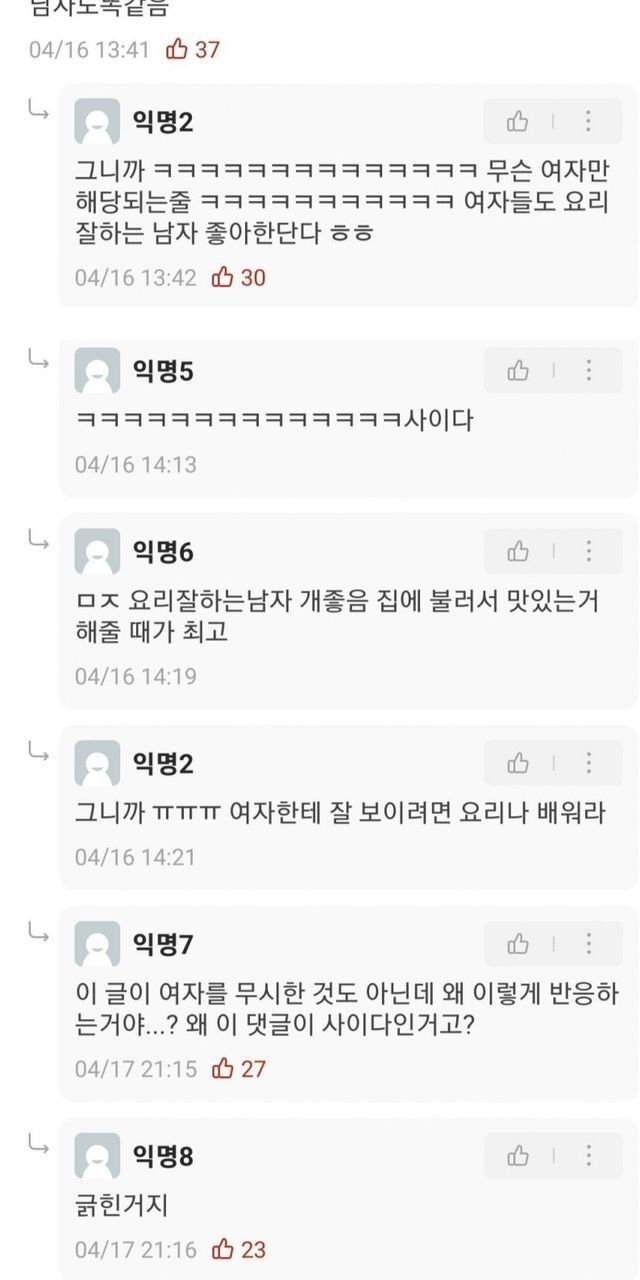Viewport: 640px width, 1280px height.
Task: Thumbs-up the 익명8 comment
Action: (x=518, y=1156)
